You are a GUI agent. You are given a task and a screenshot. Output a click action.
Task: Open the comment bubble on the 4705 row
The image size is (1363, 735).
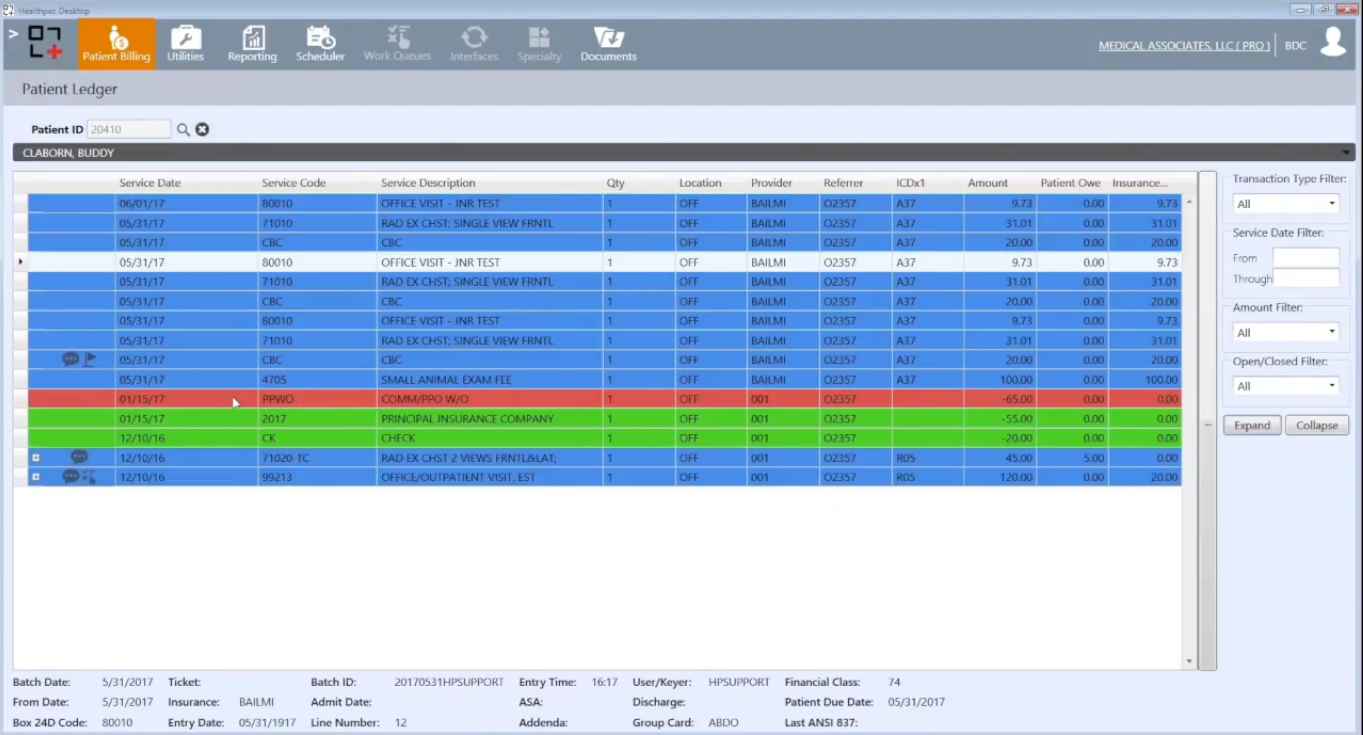68,360
